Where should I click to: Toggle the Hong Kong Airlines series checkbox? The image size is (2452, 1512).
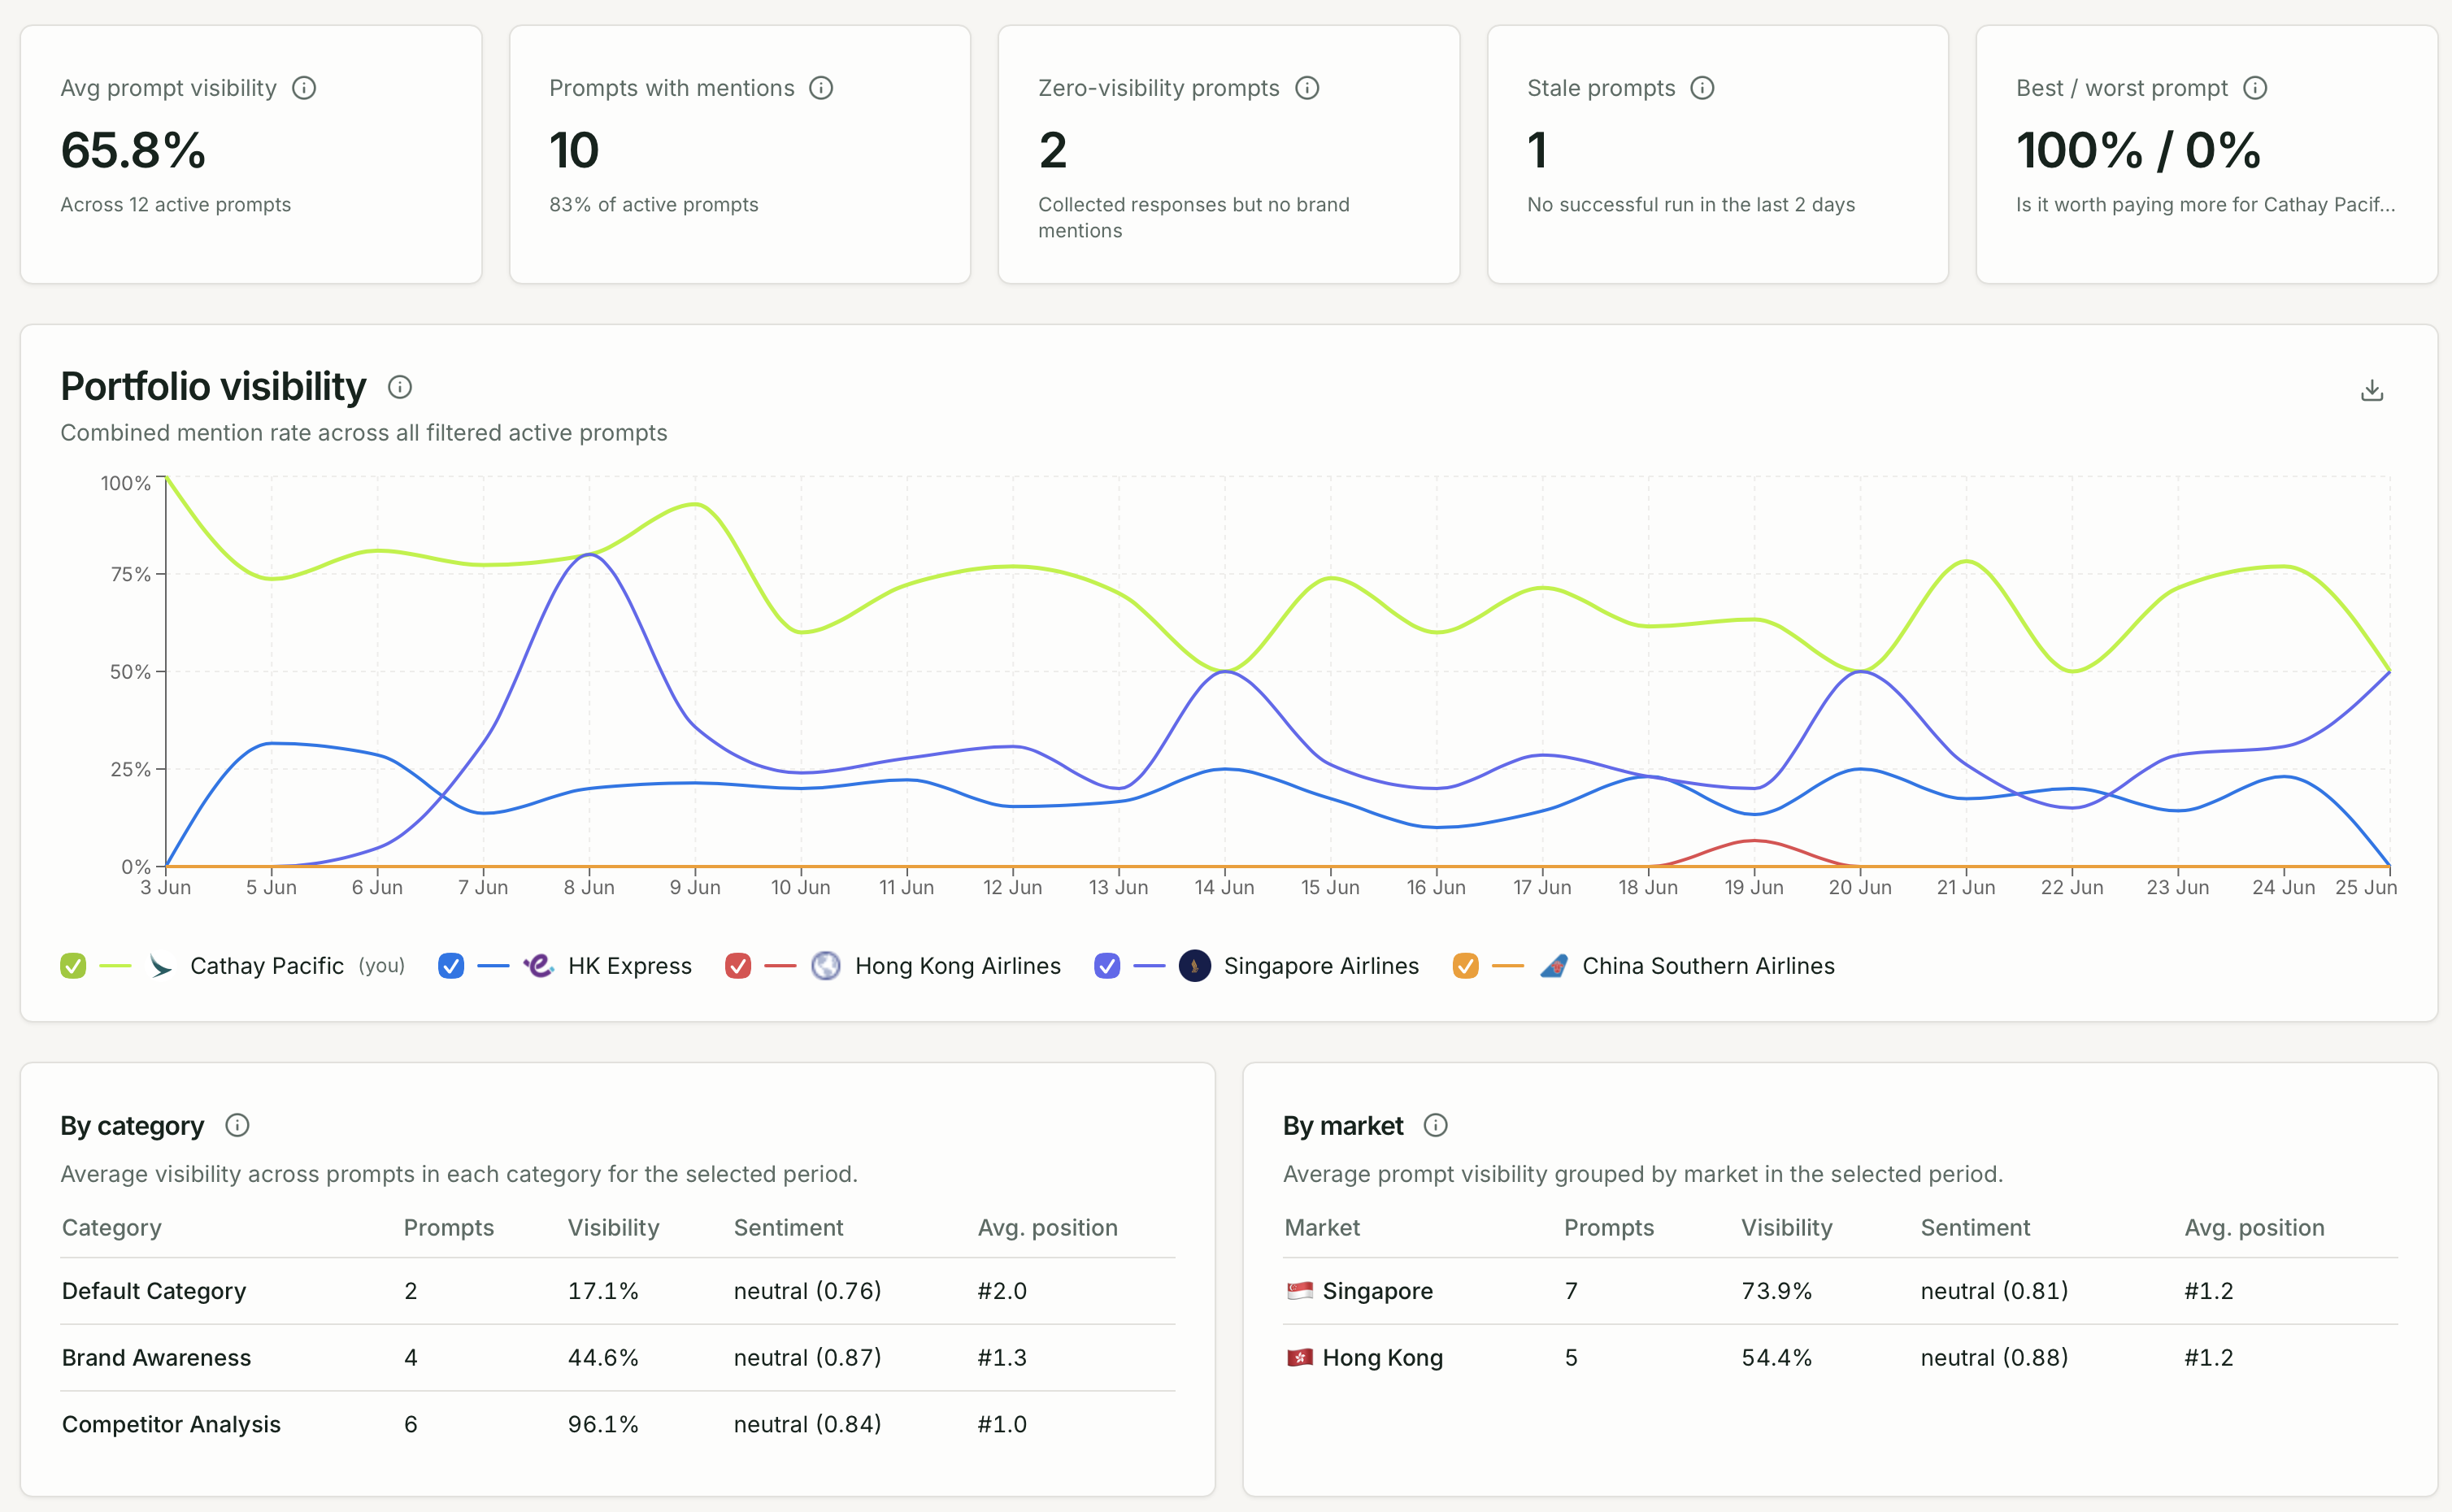click(x=738, y=966)
